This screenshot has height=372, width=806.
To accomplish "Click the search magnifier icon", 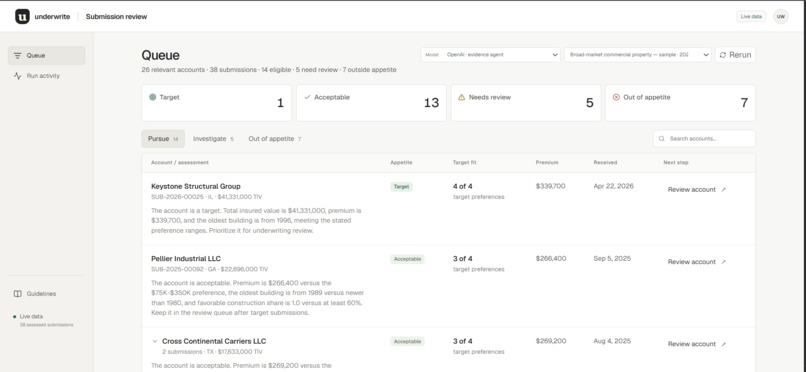I will coord(662,139).
